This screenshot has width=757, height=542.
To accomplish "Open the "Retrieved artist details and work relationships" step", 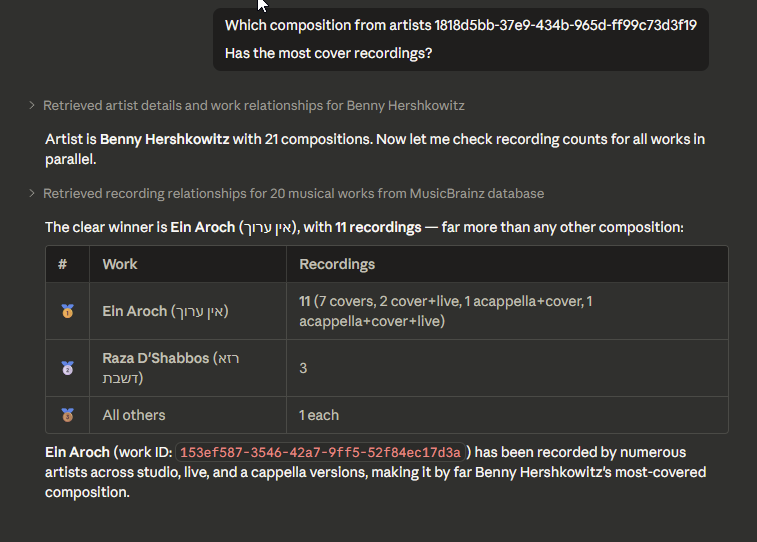I will click(253, 105).
